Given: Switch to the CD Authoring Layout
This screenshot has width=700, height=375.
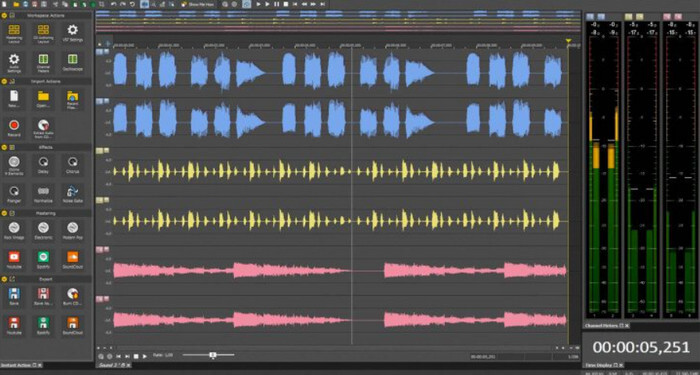Looking at the screenshot, I should pyautogui.click(x=43, y=33).
